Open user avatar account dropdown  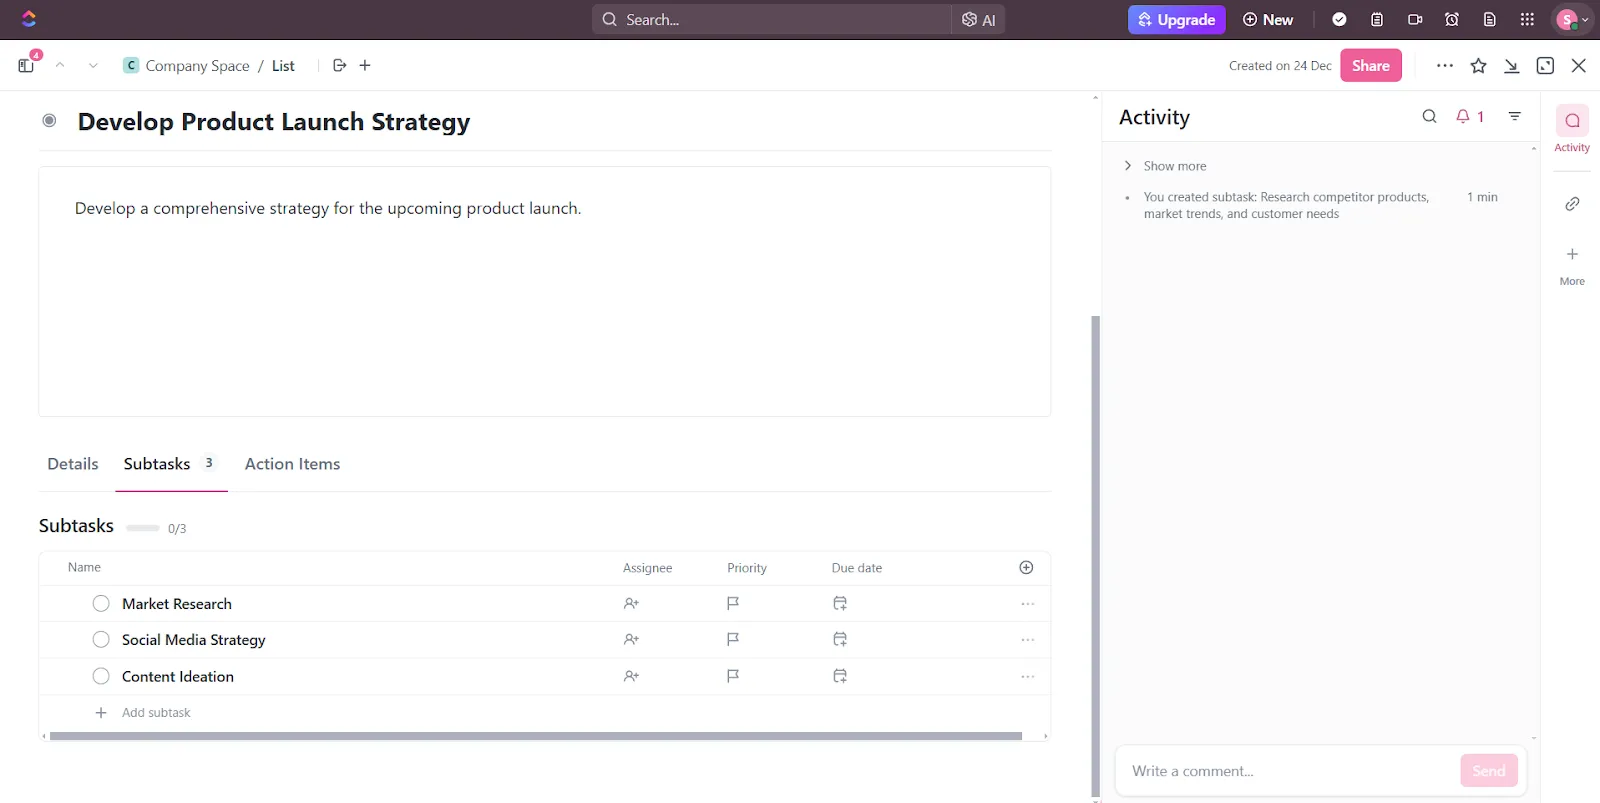pyautogui.click(x=1573, y=19)
